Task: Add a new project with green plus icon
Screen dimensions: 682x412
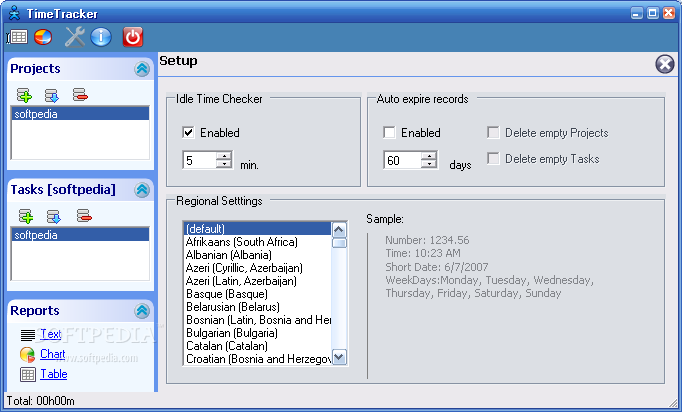Action: [x=24, y=95]
